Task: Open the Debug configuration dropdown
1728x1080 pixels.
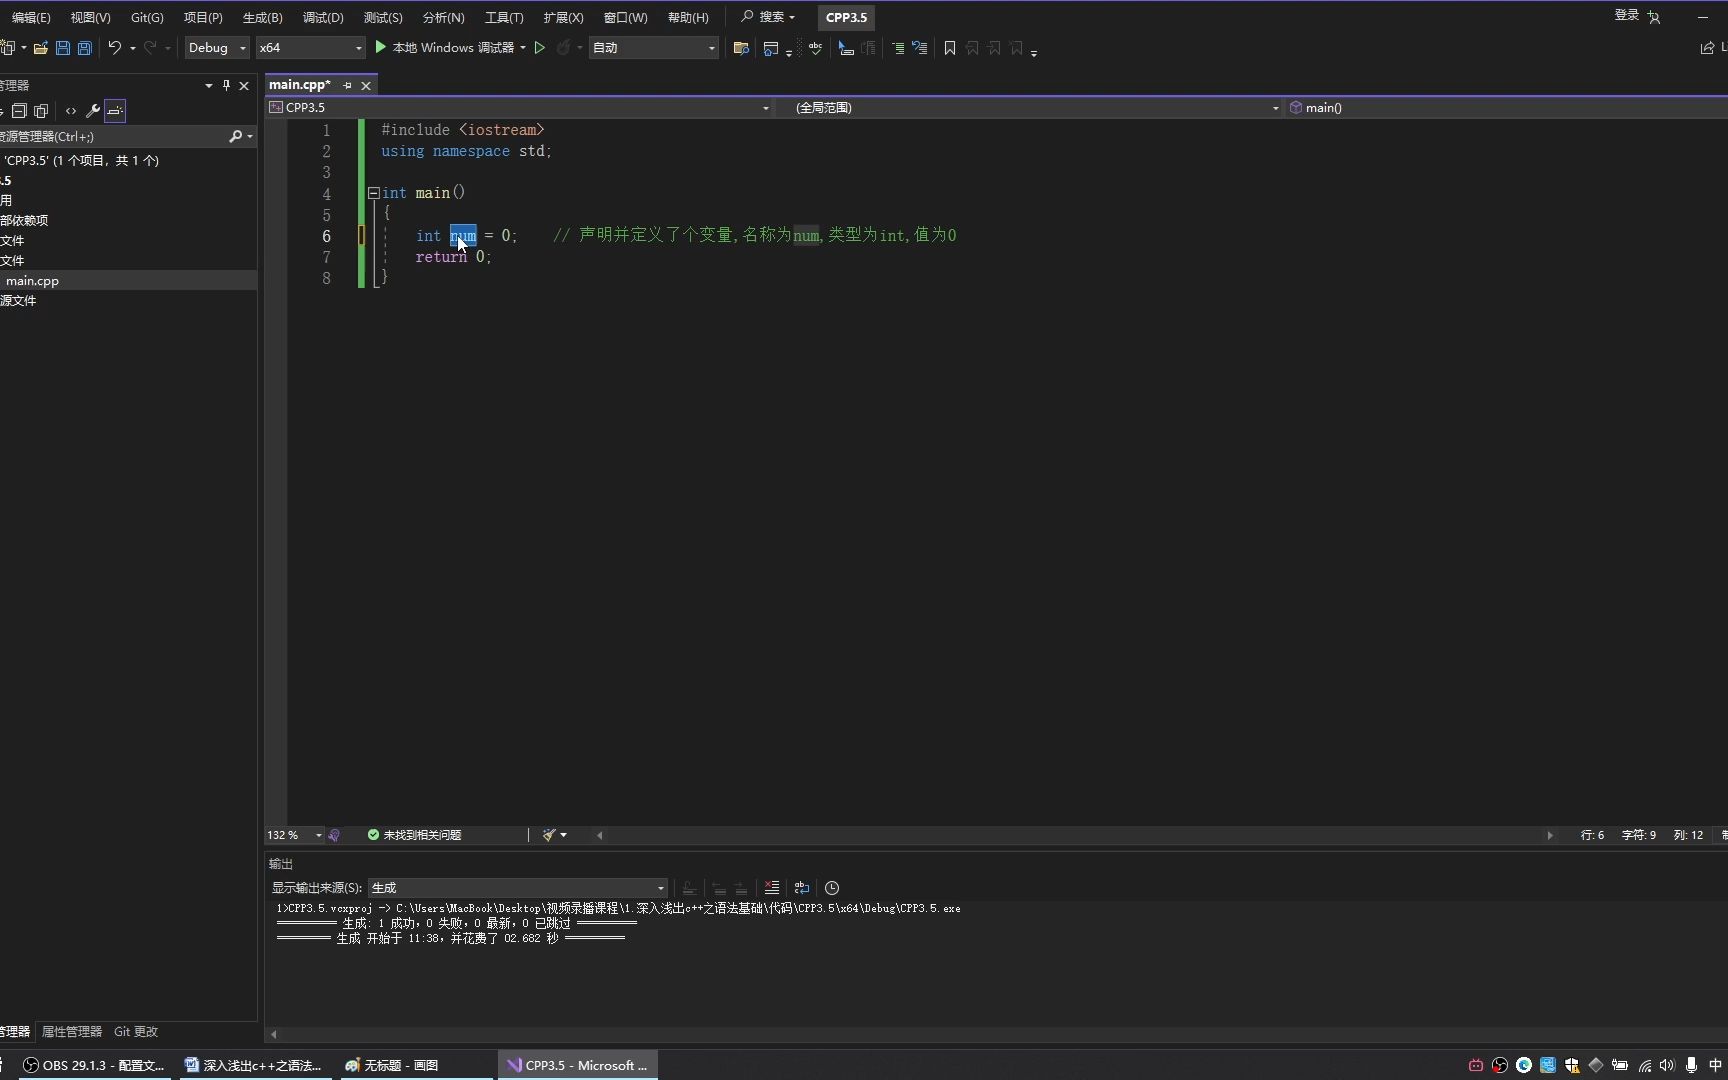Action: point(217,48)
